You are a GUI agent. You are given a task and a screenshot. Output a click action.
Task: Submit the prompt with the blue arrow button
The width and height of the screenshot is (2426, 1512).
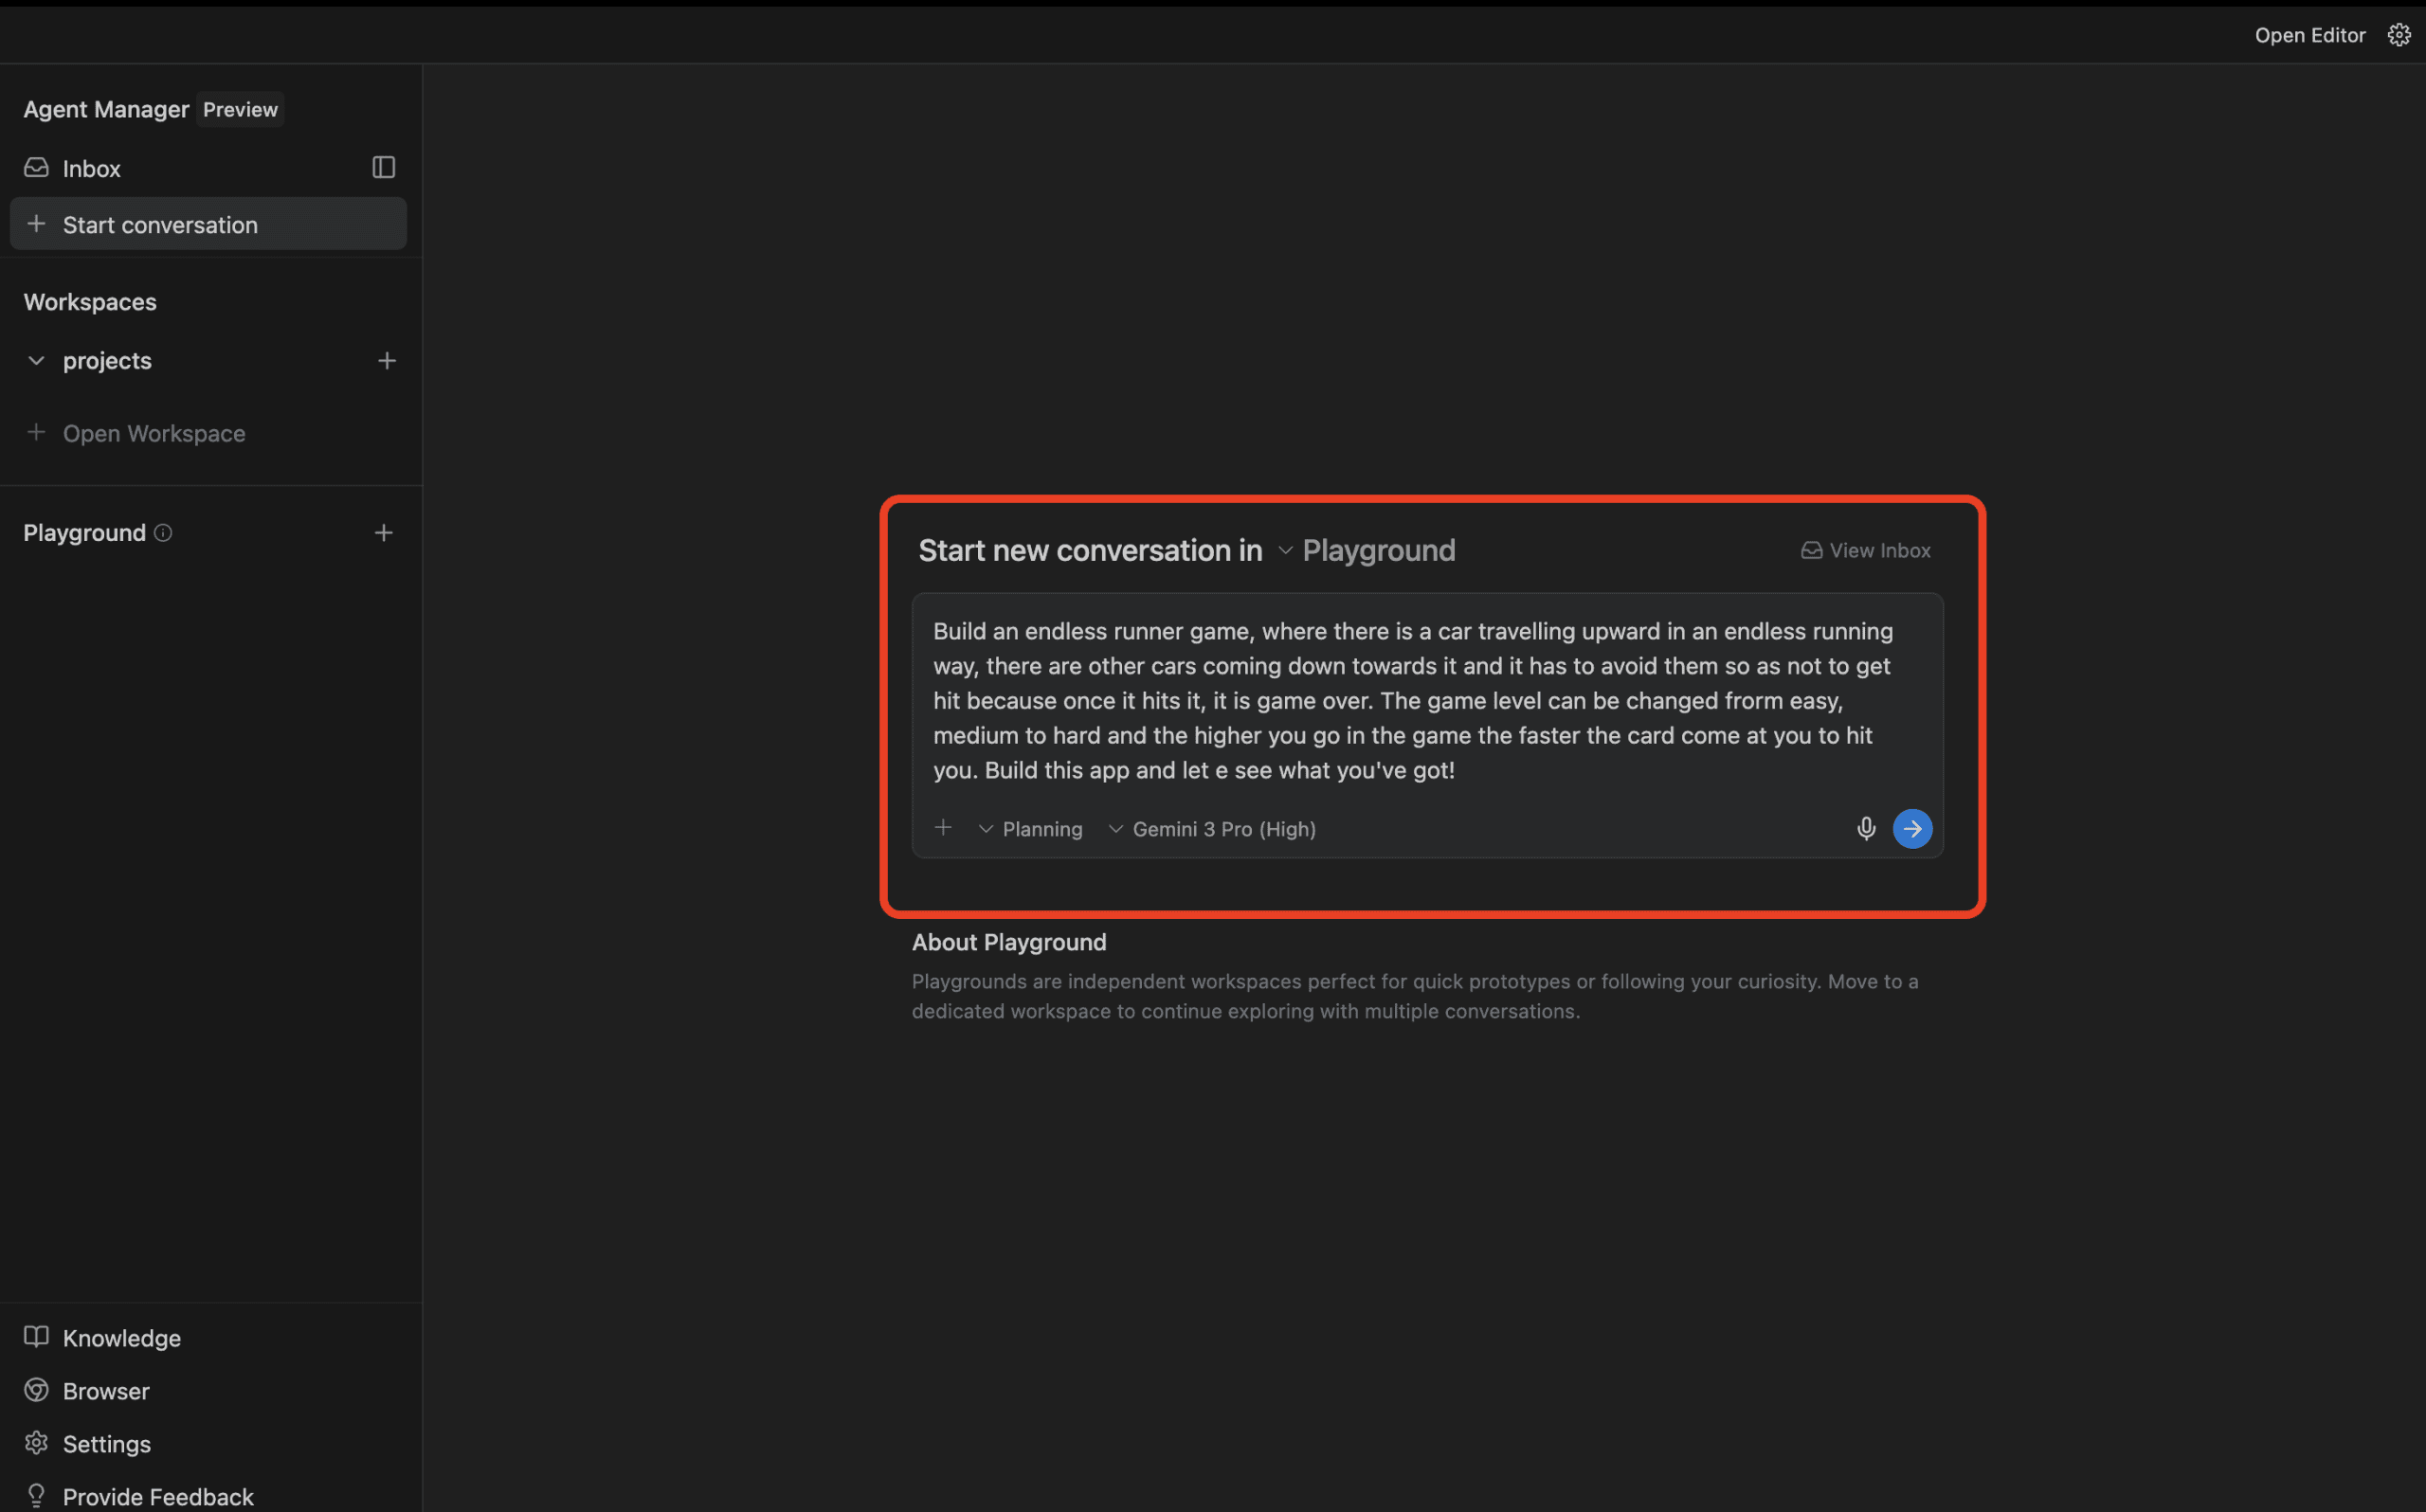click(1911, 828)
